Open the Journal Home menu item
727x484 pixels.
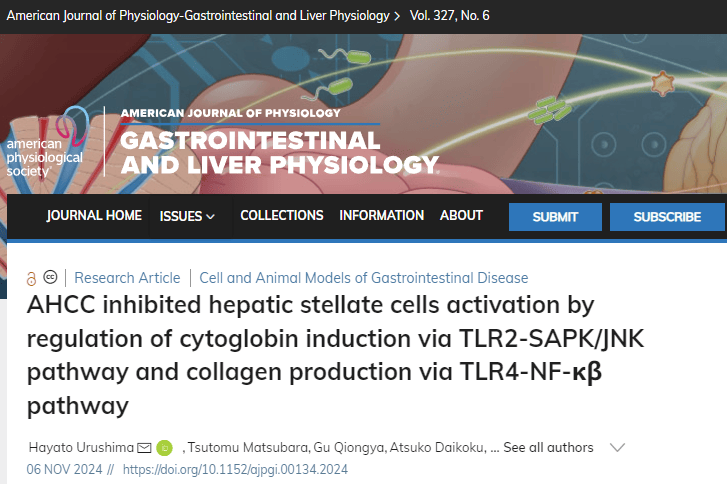(94, 216)
